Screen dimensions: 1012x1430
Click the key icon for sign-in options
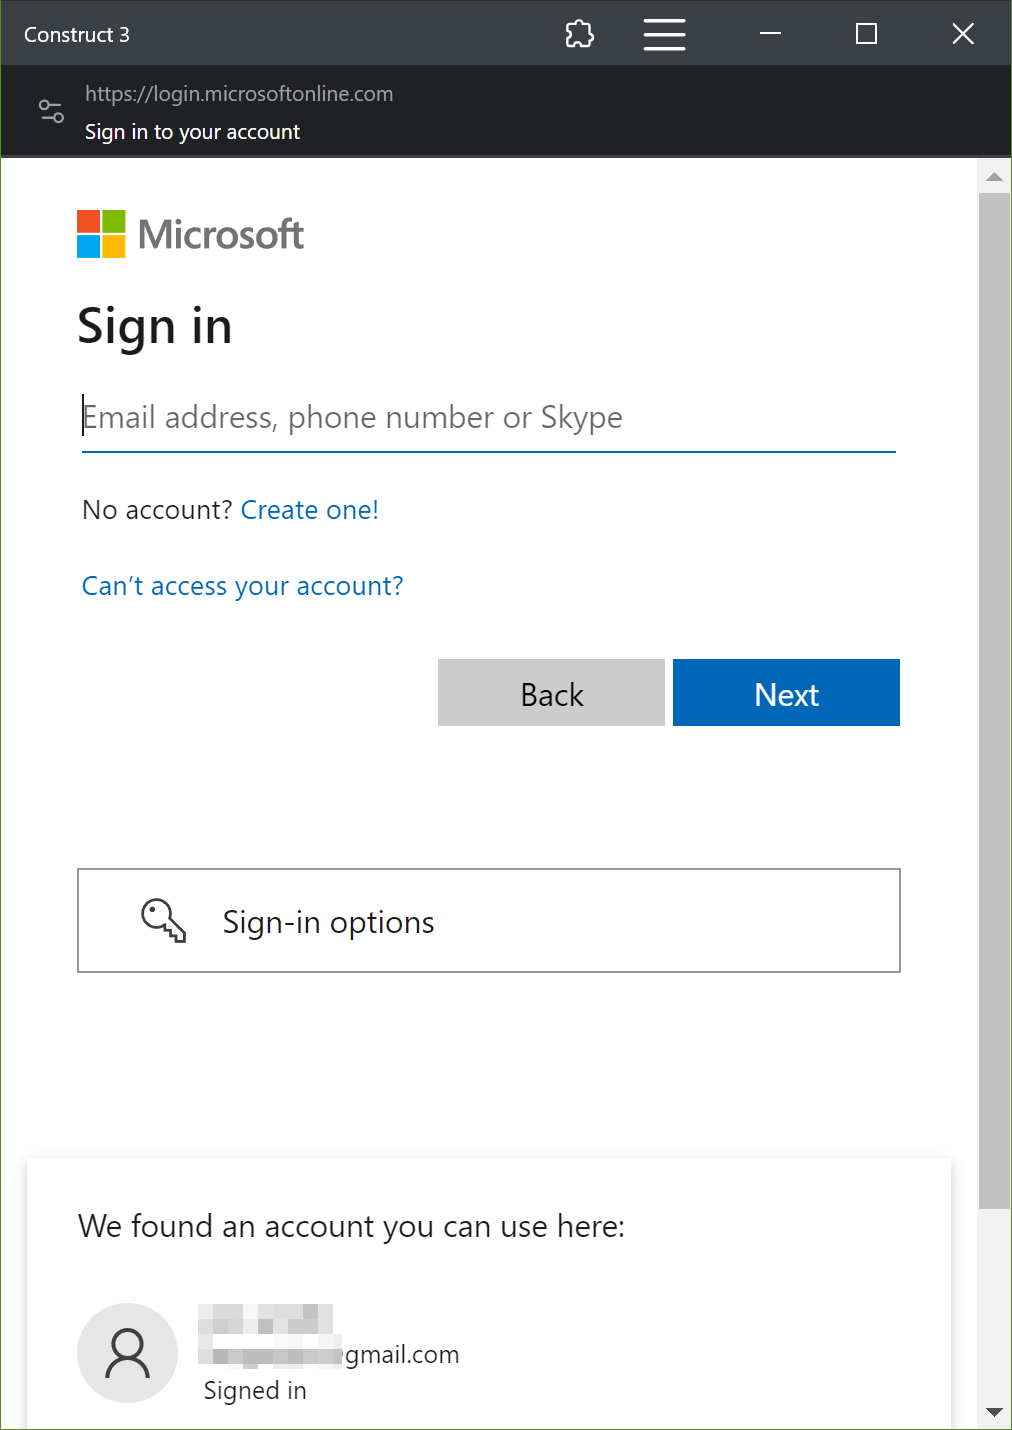coord(164,921)
